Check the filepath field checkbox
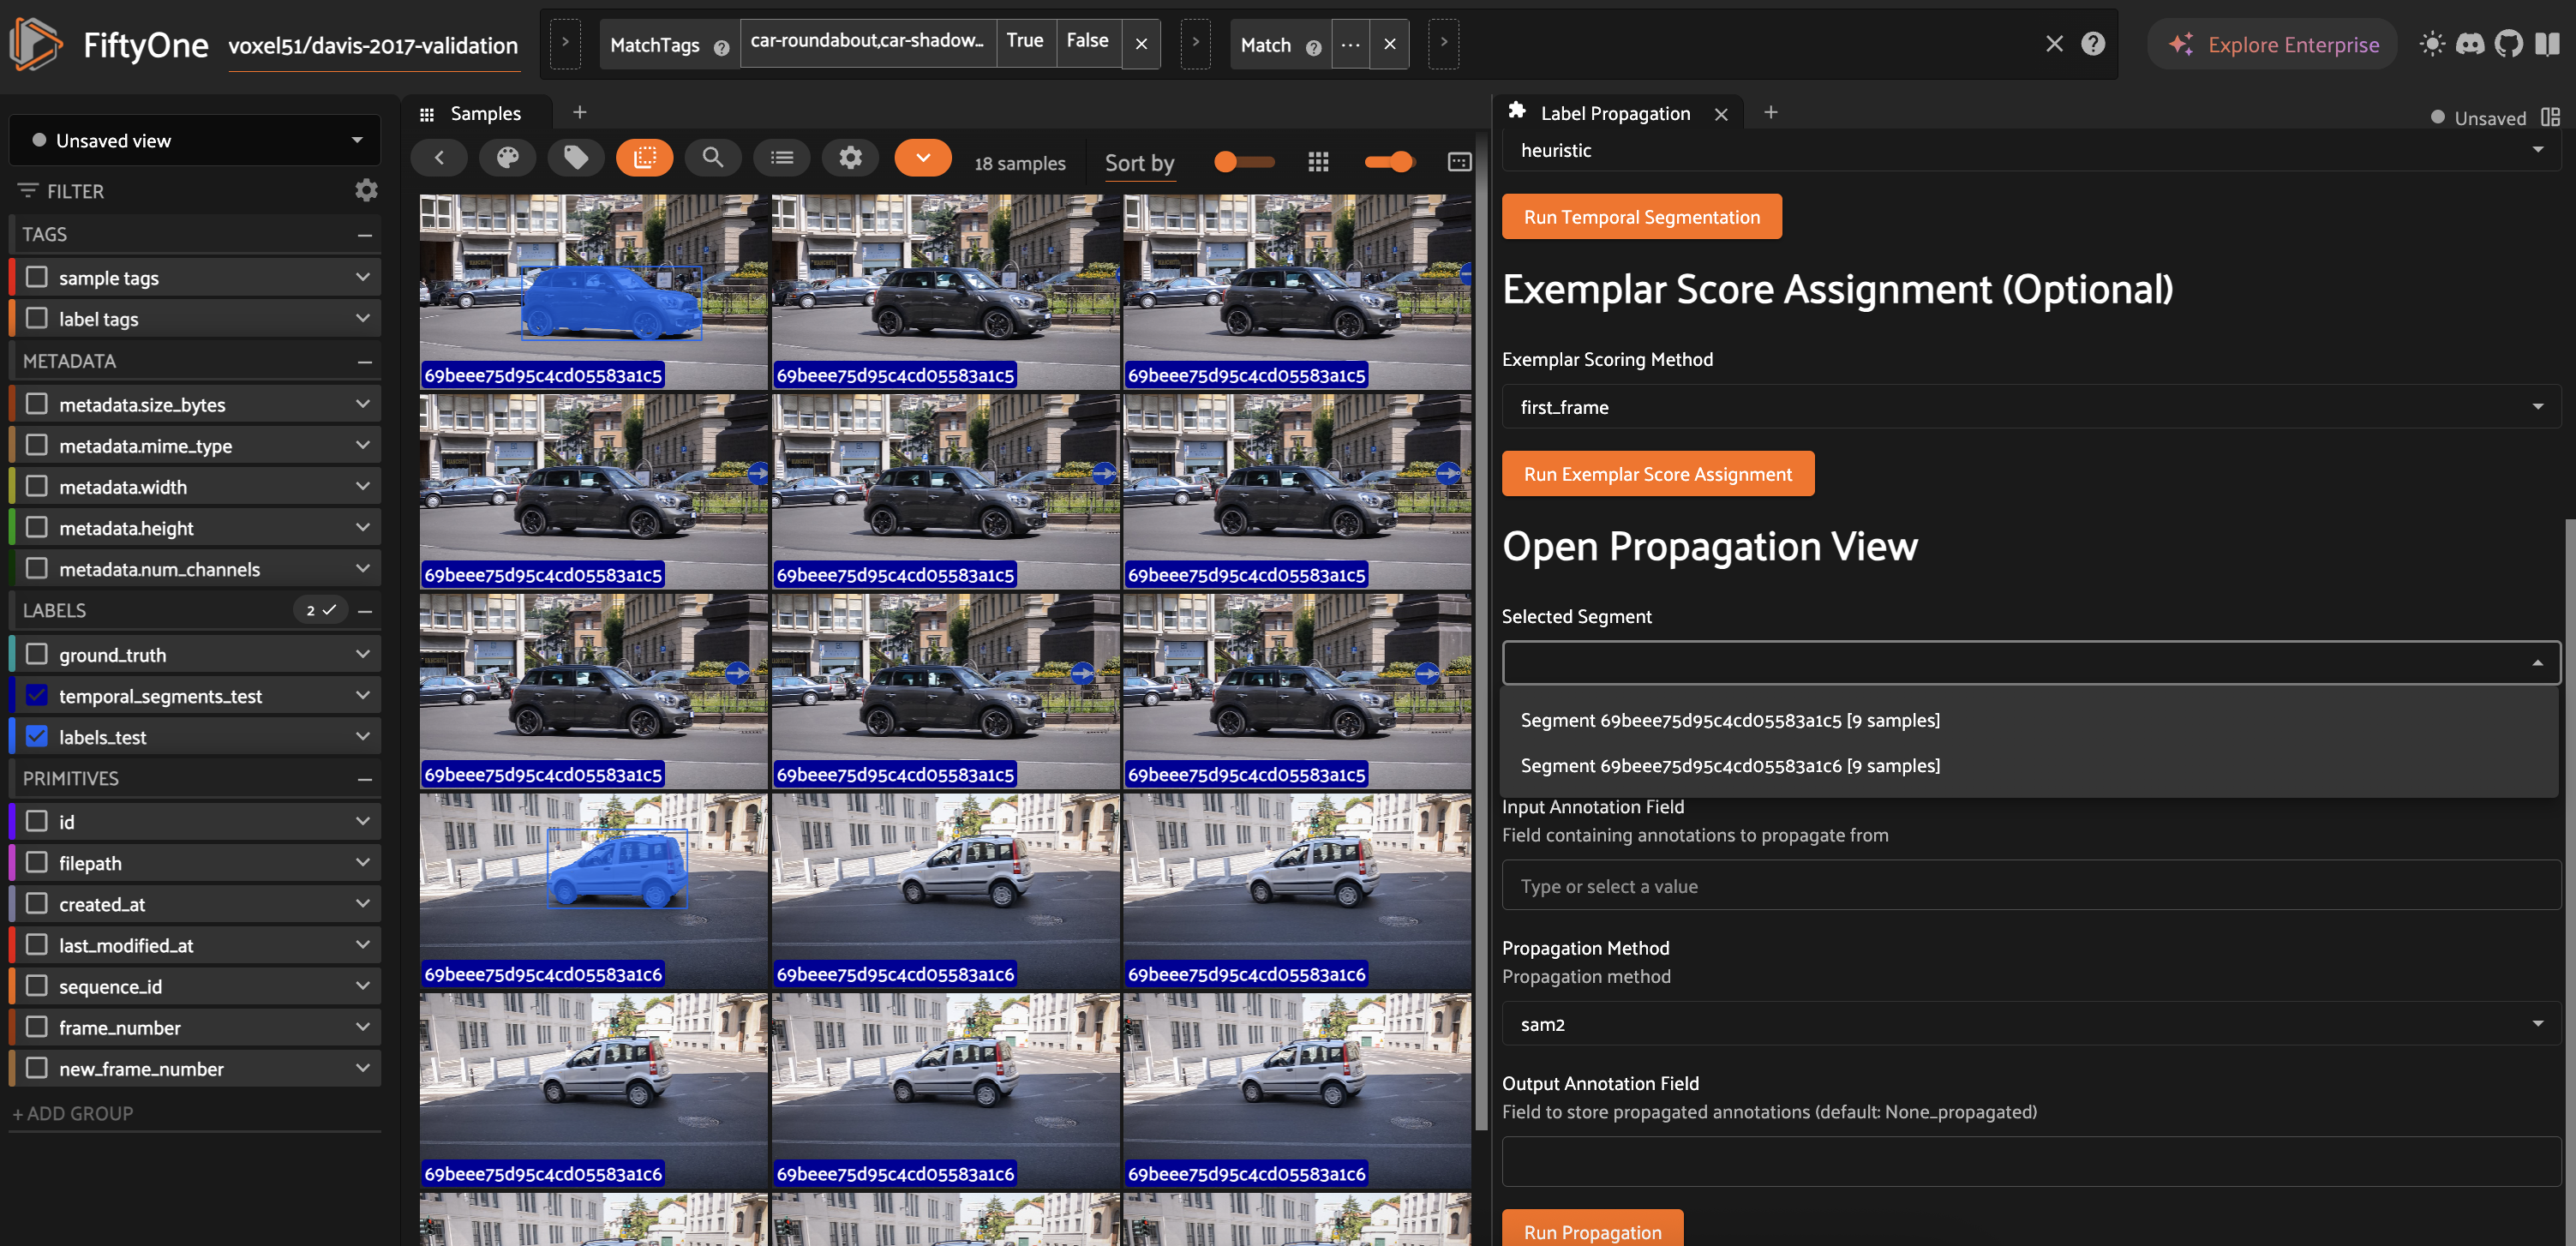Viewport: 2576px width, 1246px height. click(37, 862)
